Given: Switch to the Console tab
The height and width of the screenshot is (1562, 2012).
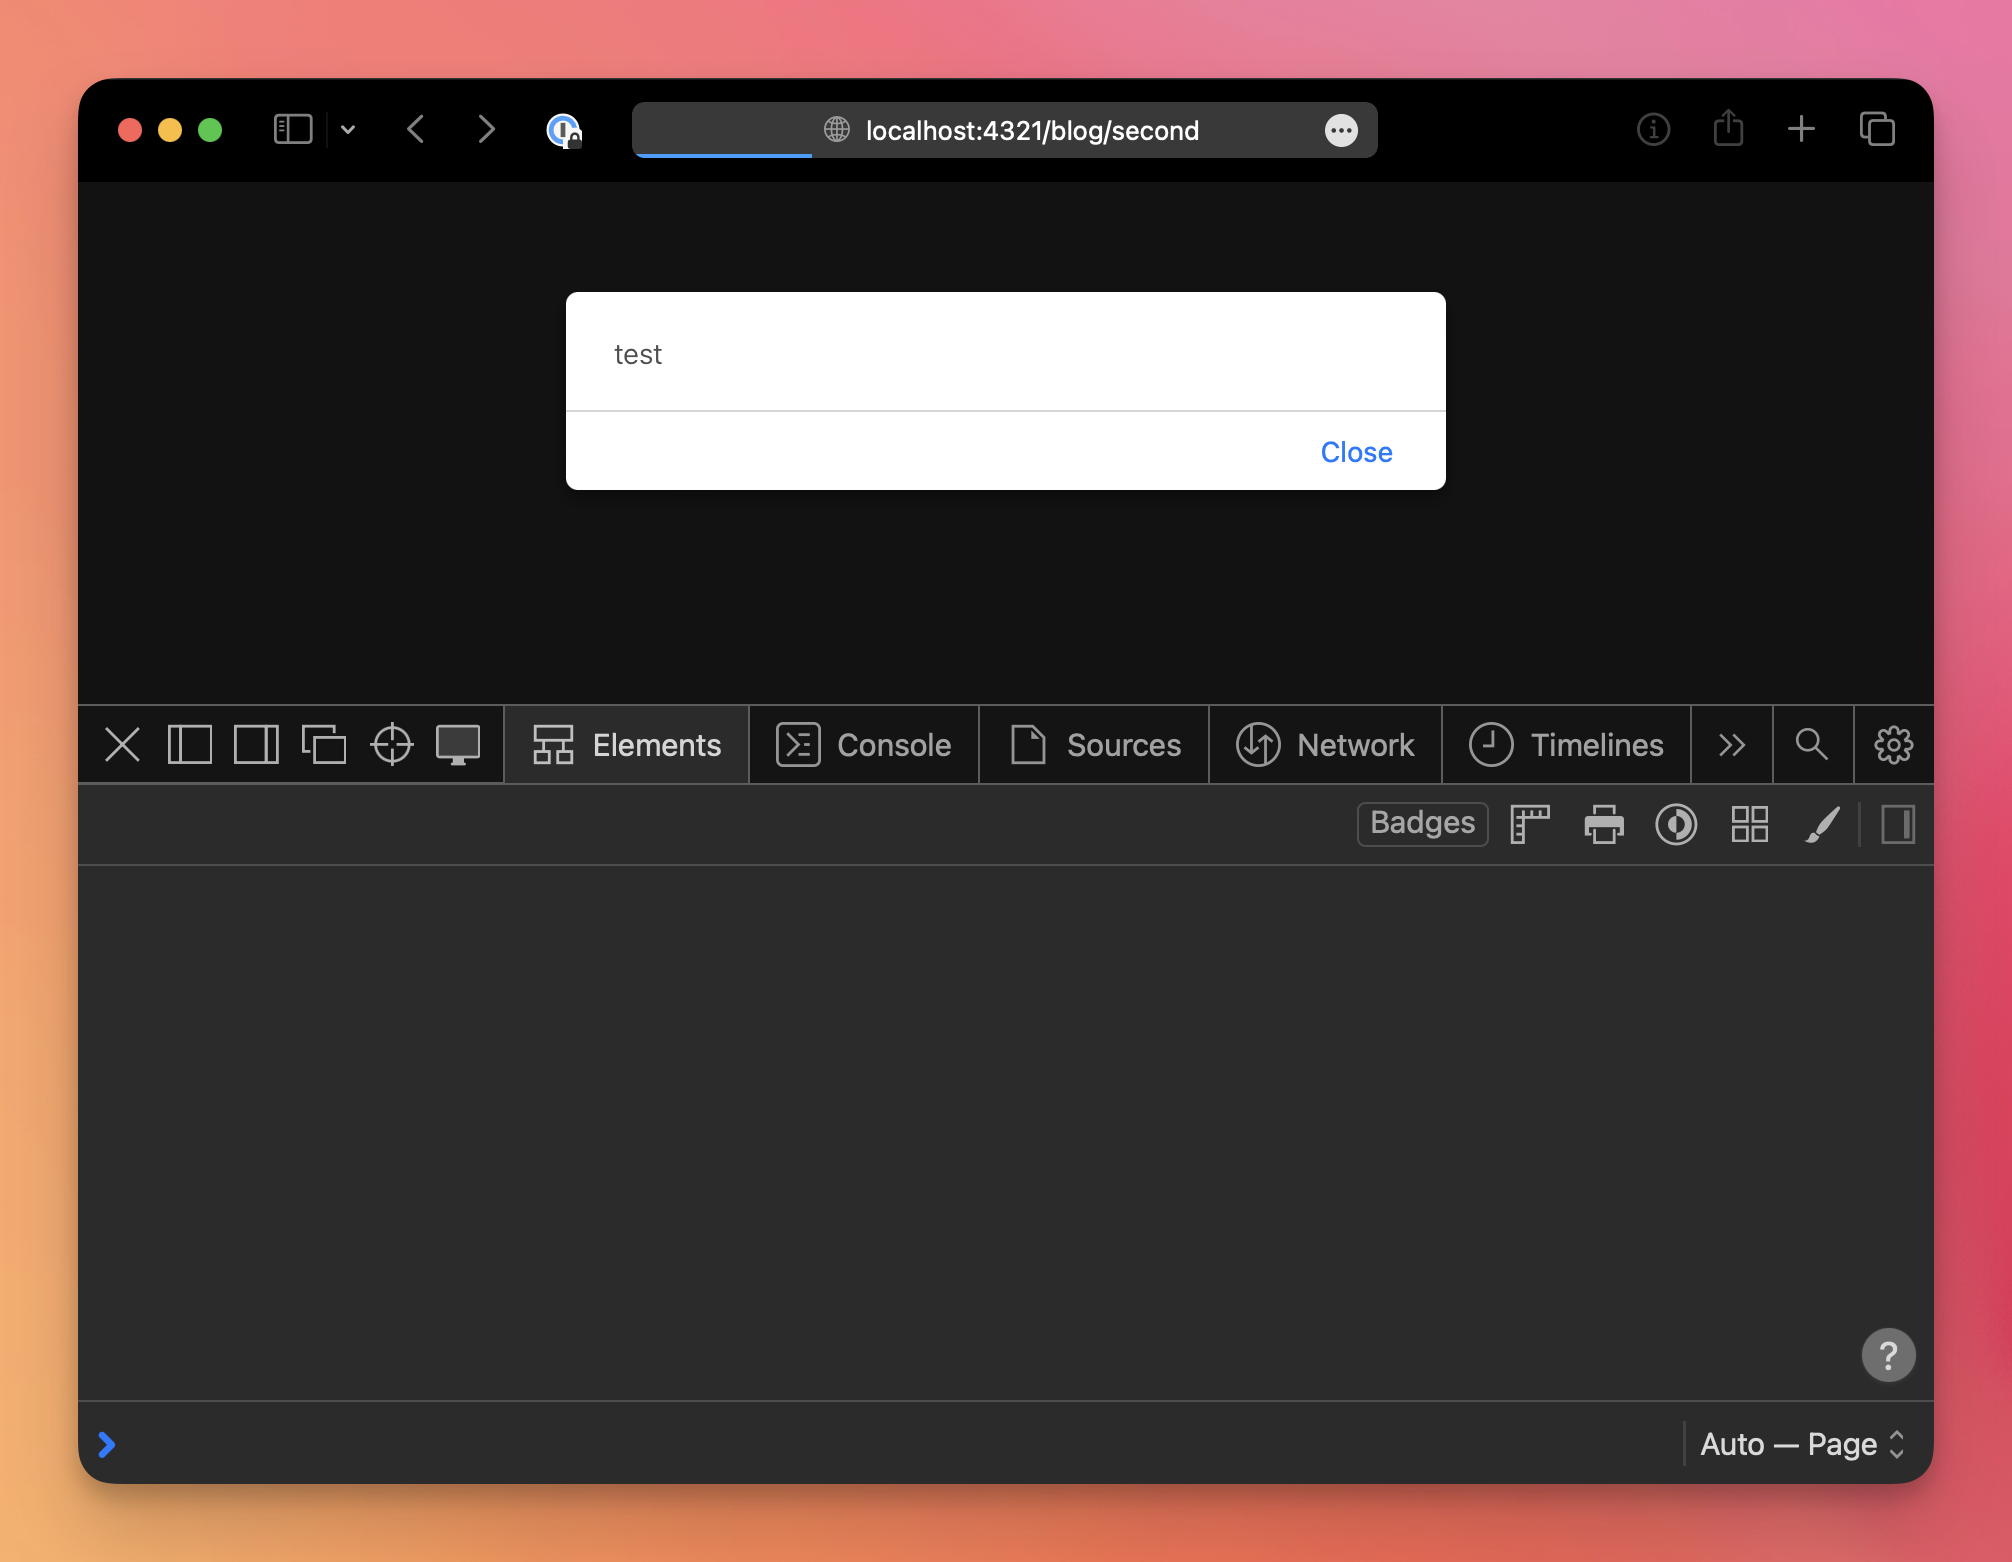Looking at the screenshot, I should [x=864, y=745].
